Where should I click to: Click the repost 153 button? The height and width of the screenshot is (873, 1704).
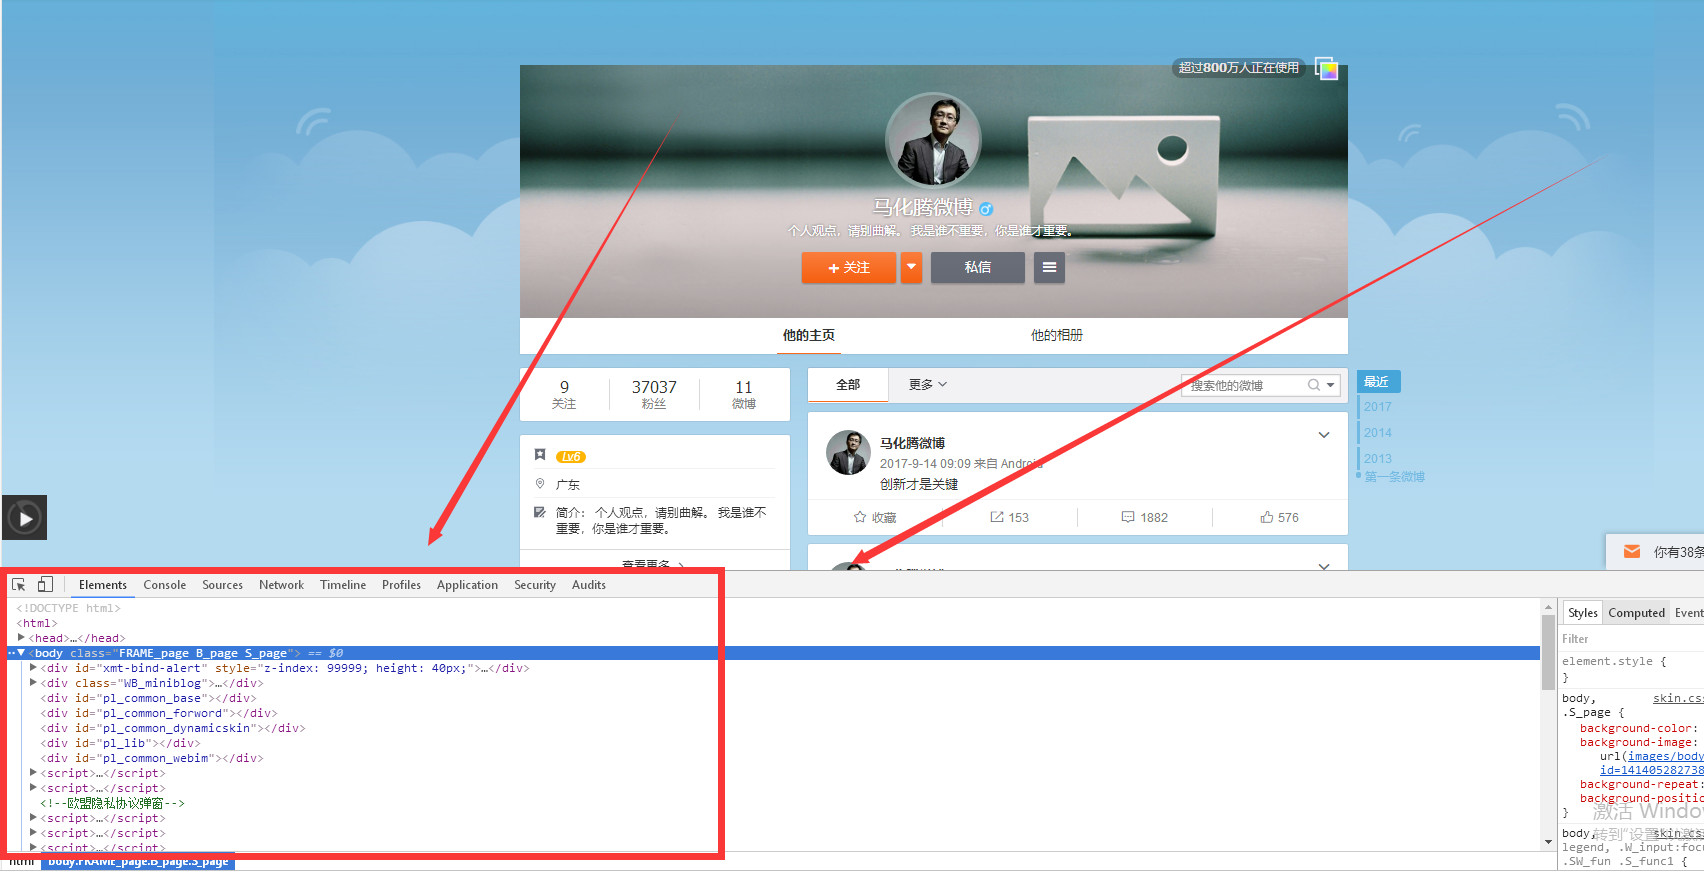[x=1009, y=518]
